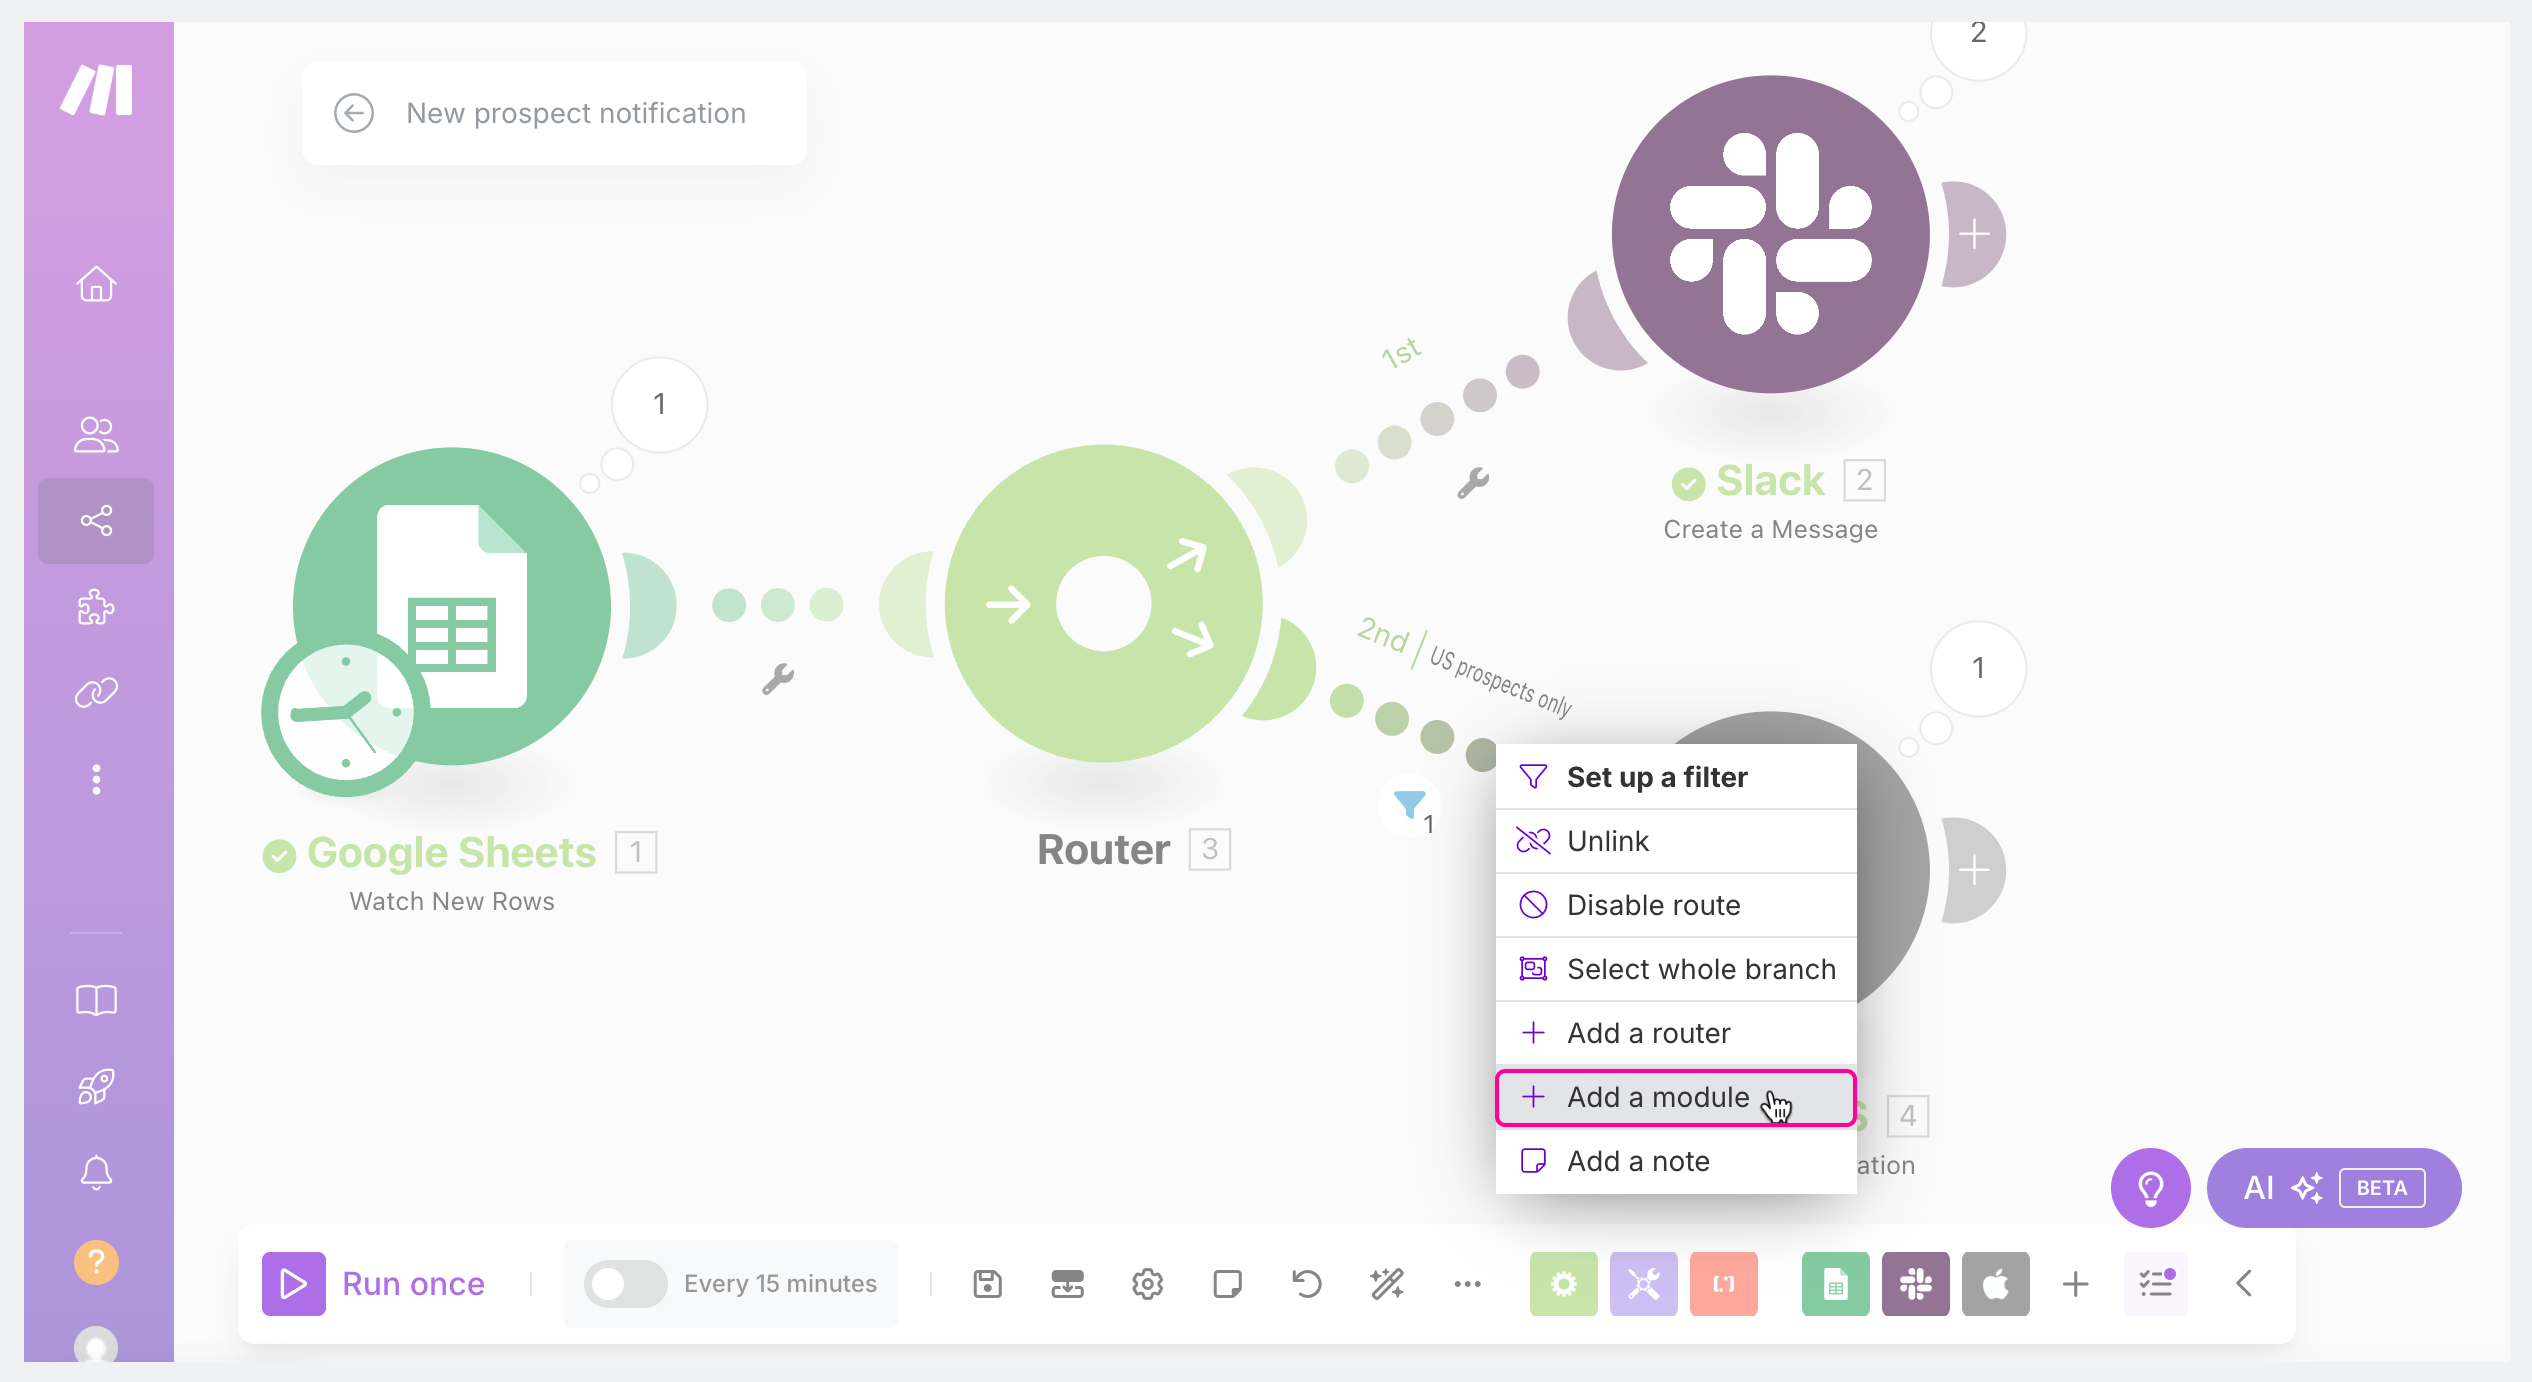Open the Team section in sidebar

click(96, 435)
